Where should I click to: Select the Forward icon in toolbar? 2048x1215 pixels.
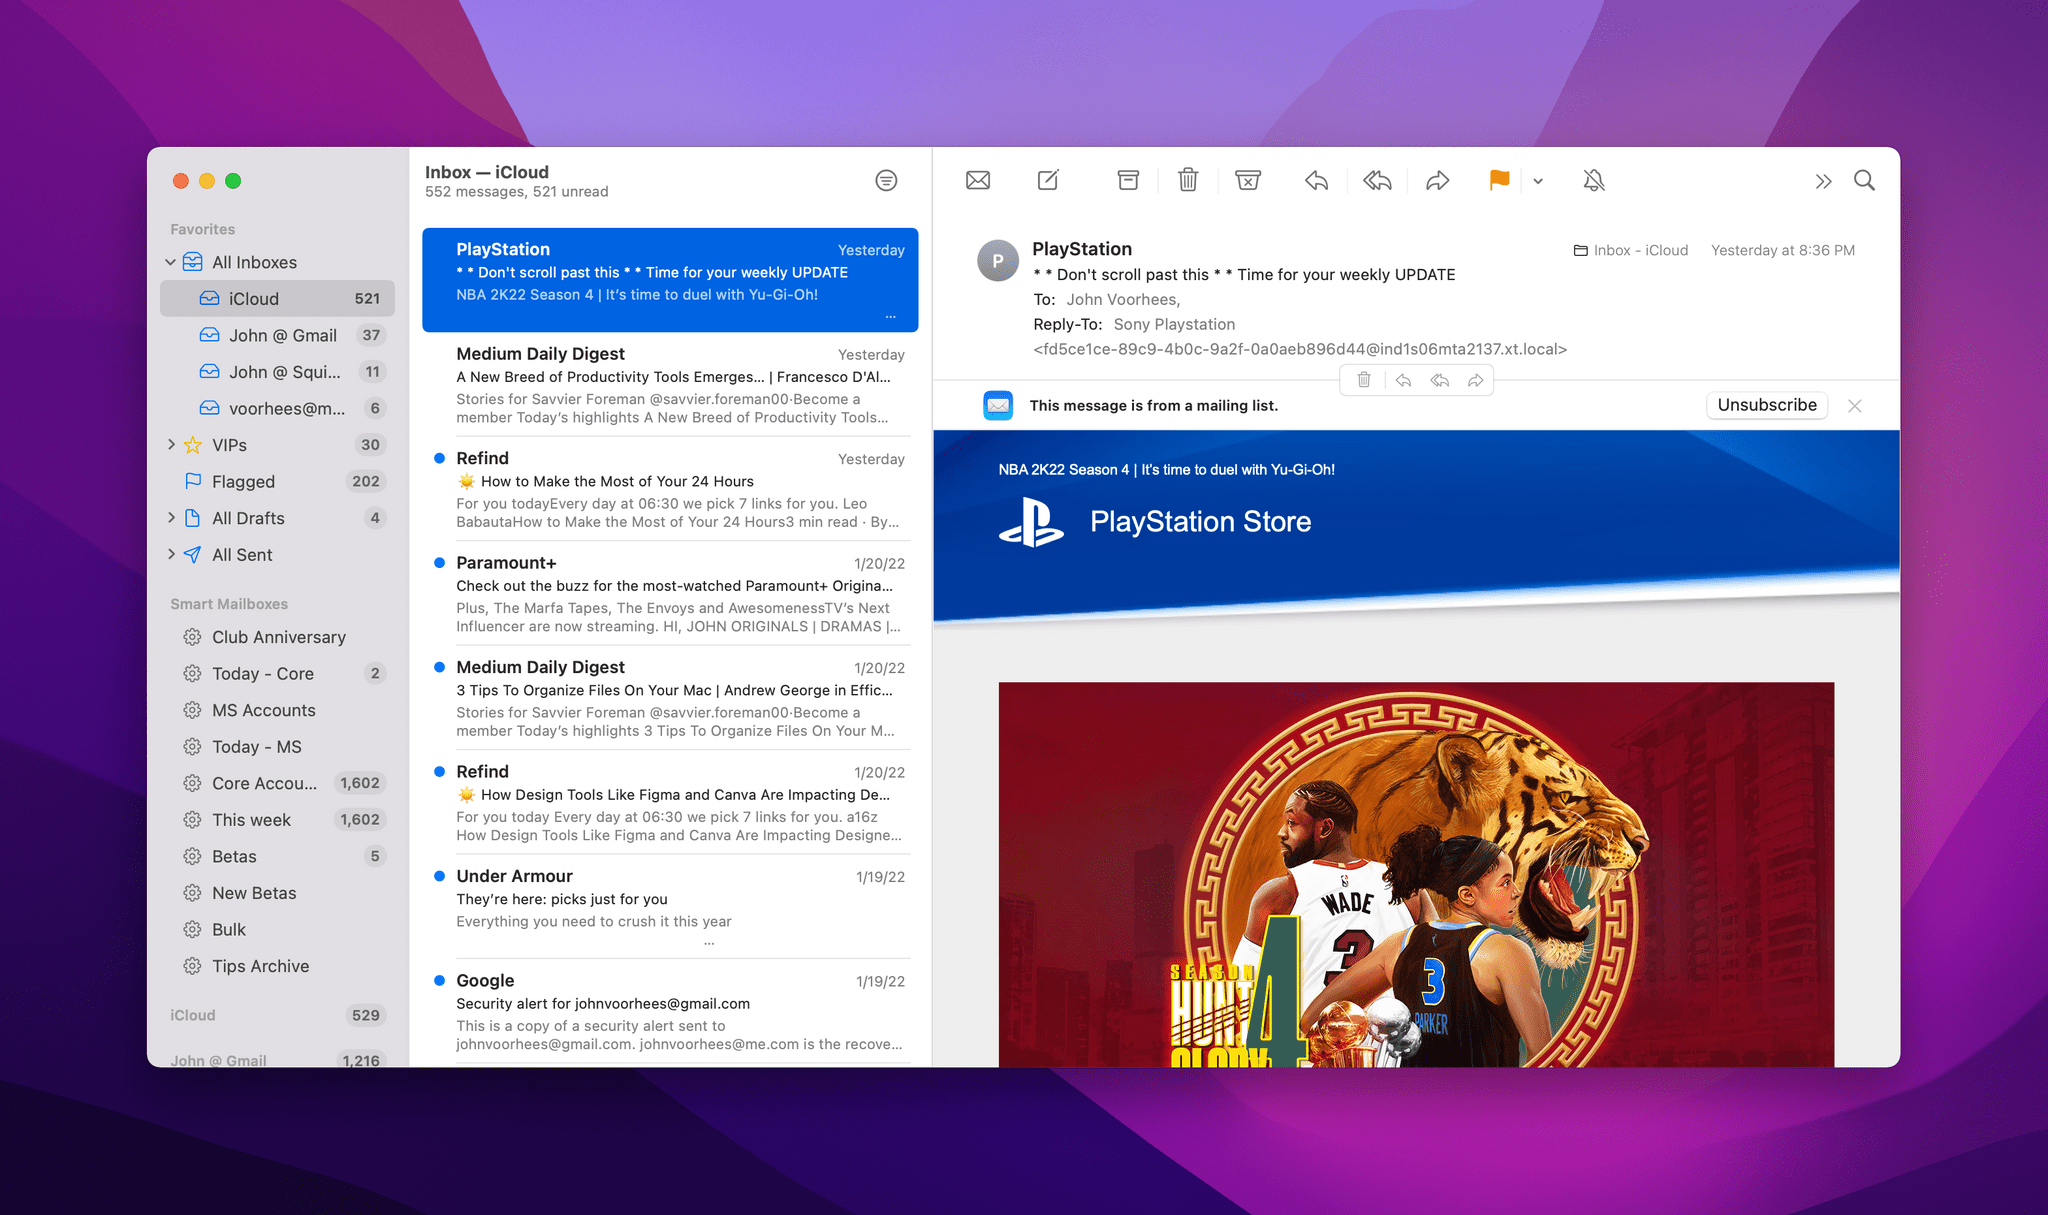(x=1436, y=181)
